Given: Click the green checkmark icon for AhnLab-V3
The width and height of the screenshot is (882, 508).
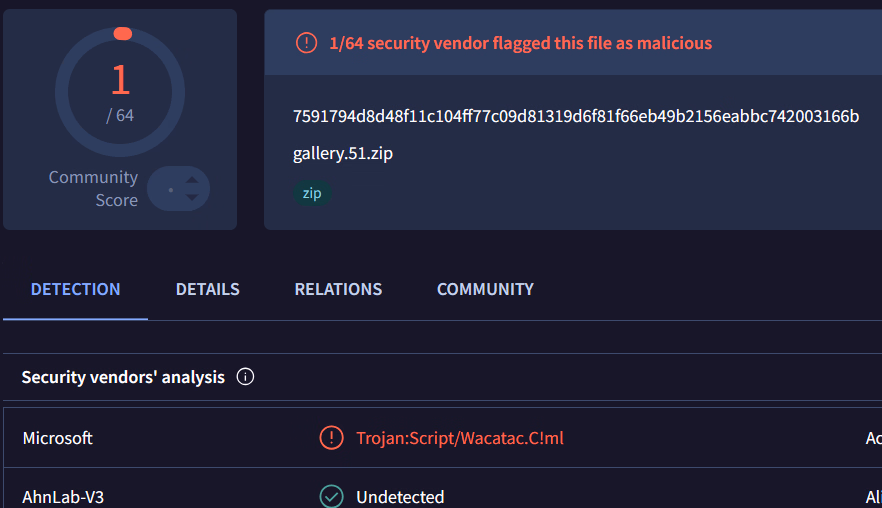Looking at the screenshot, I should point(330,497).
